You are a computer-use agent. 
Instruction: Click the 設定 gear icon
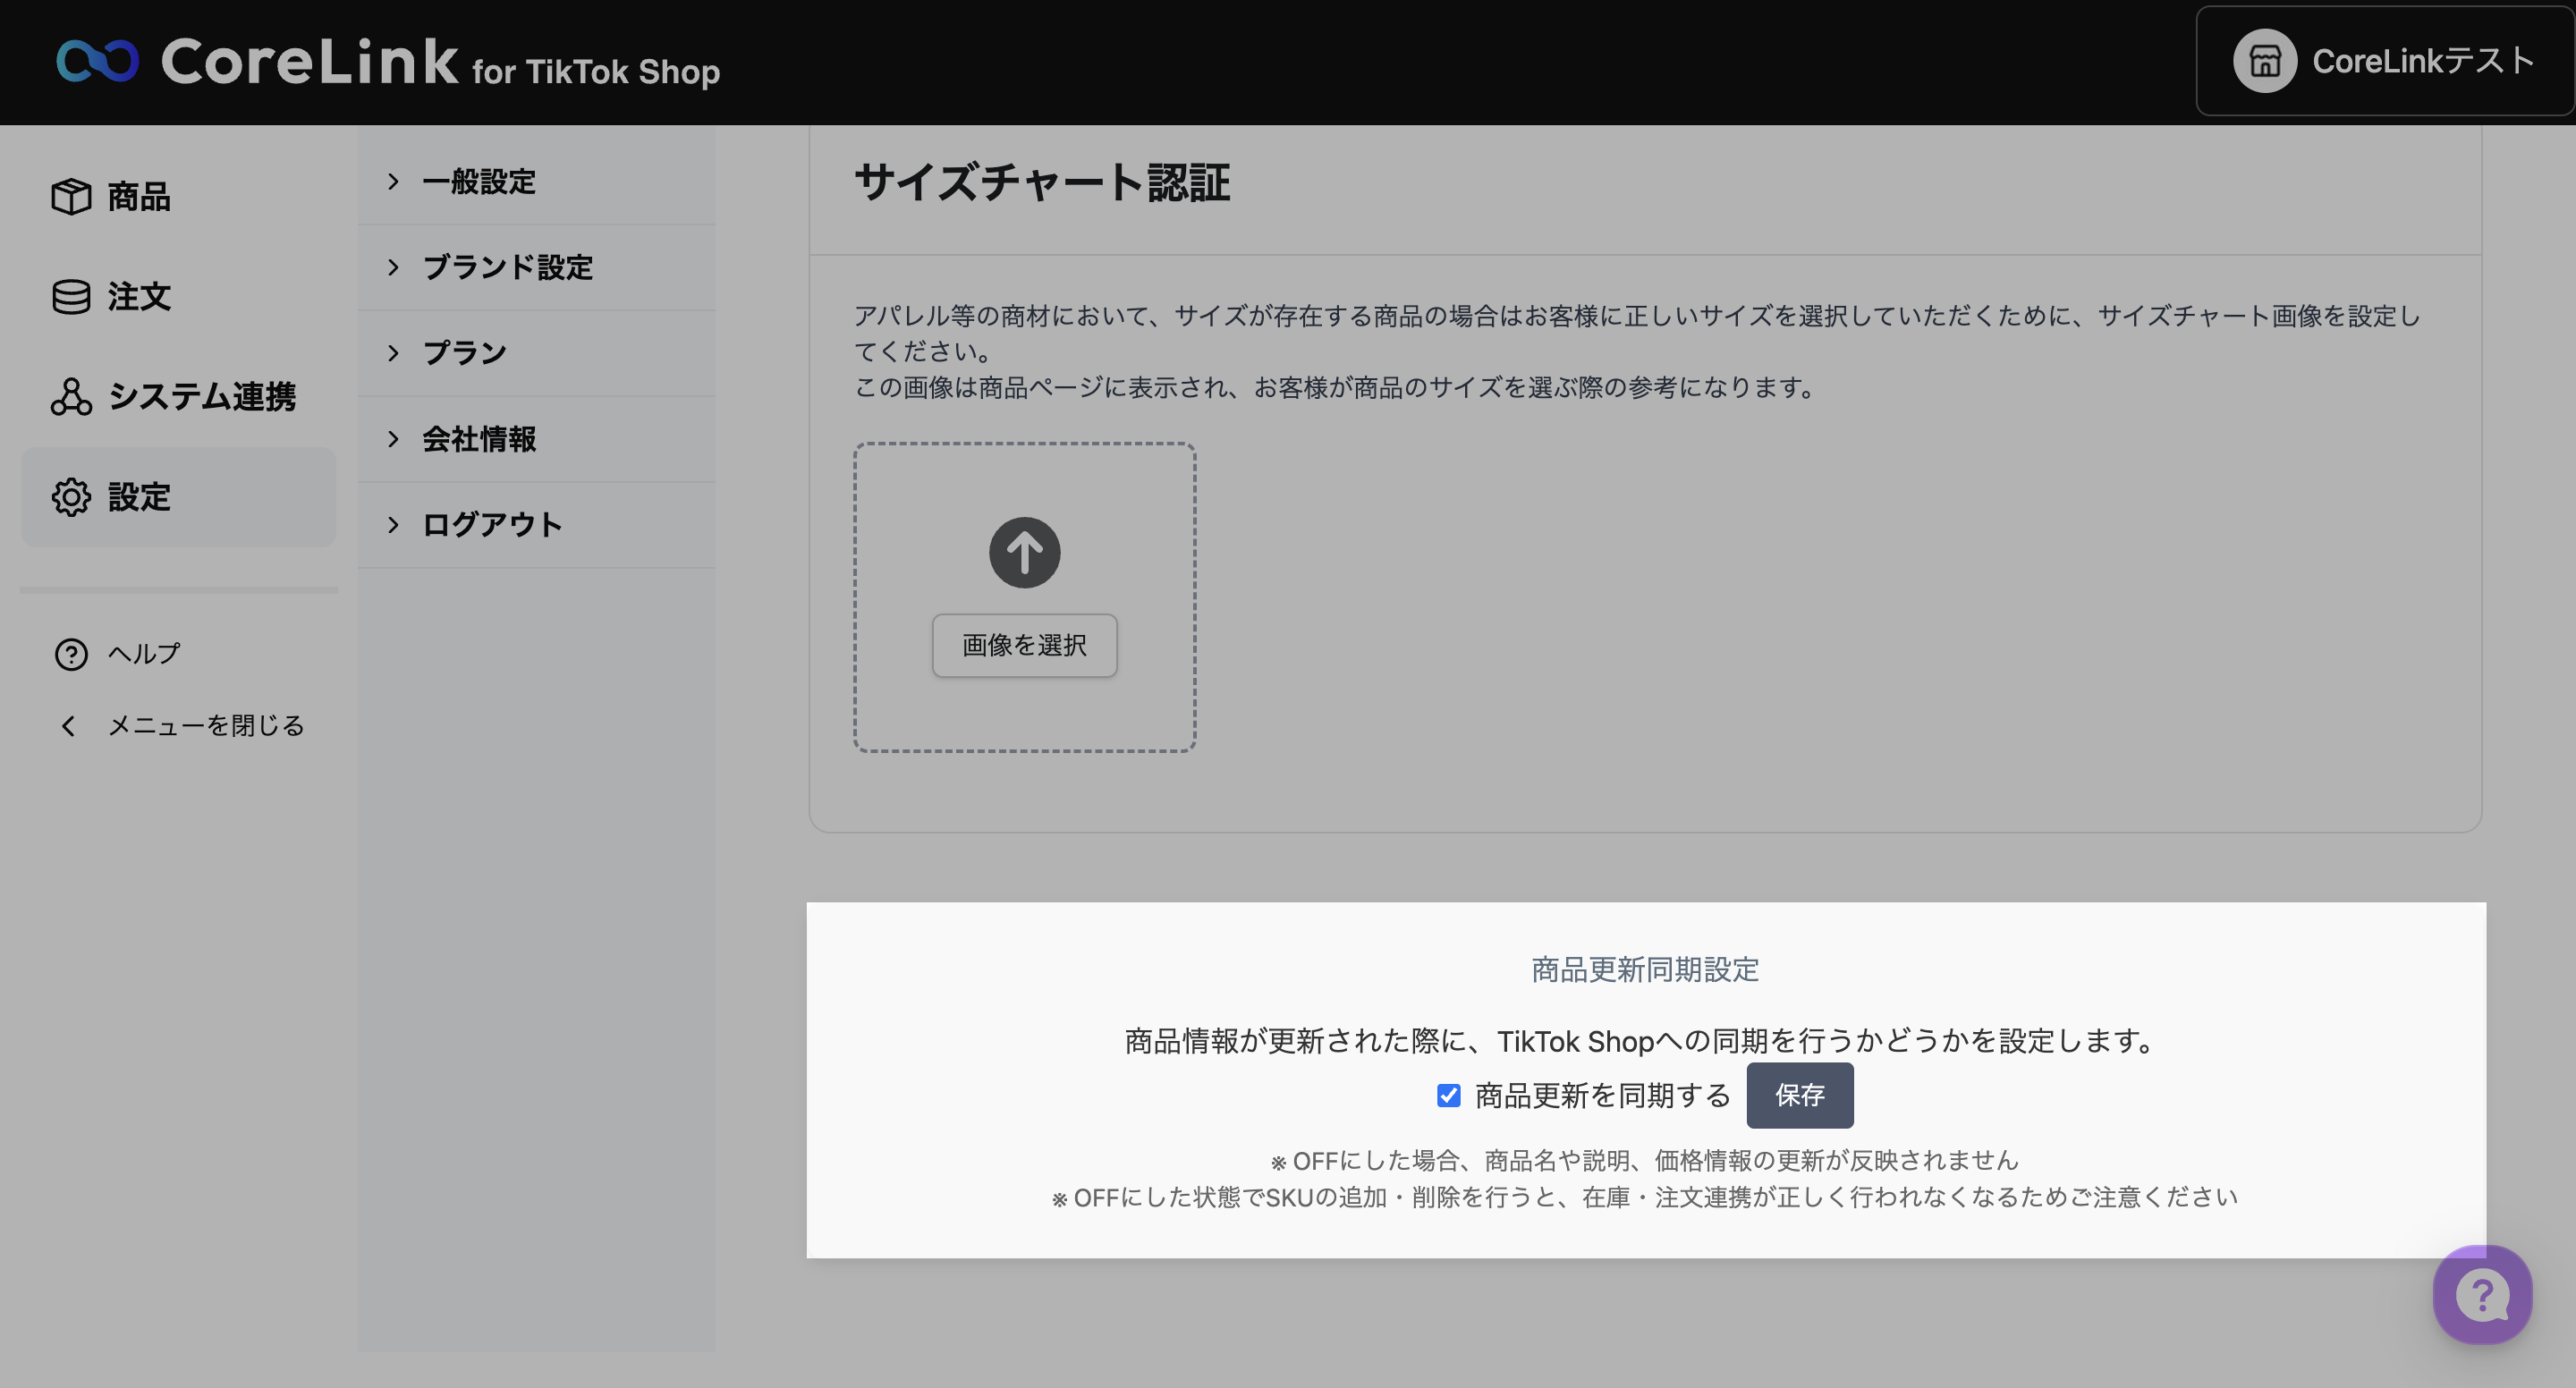coord(71,497)
